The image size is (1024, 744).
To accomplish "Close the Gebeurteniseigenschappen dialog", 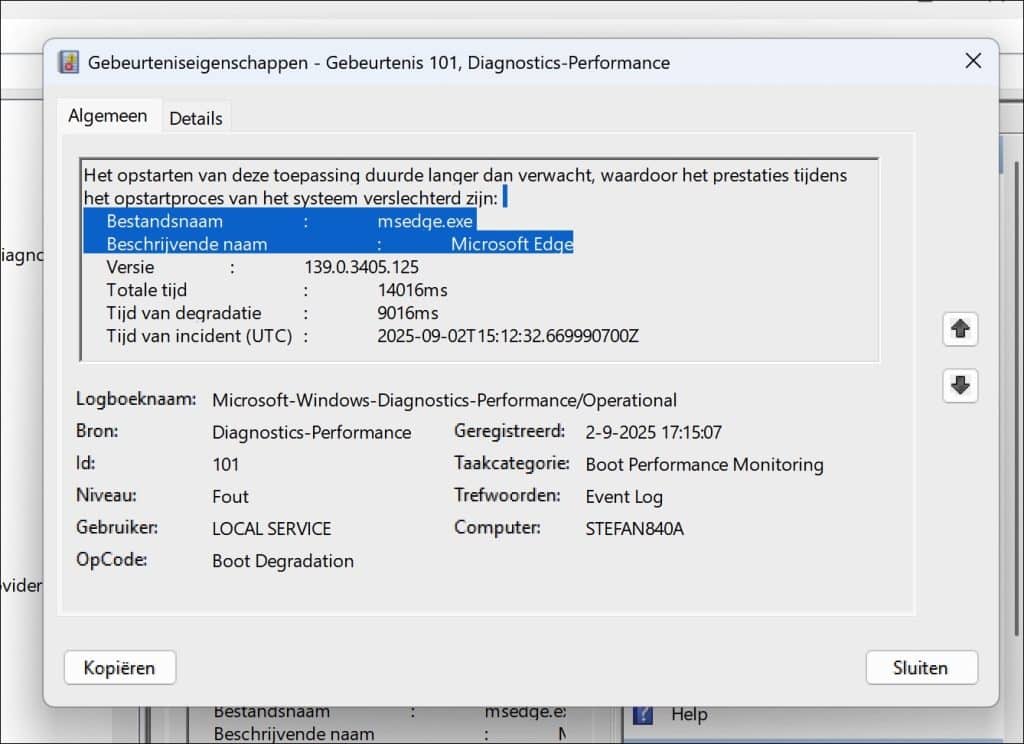I will point(973,61).
